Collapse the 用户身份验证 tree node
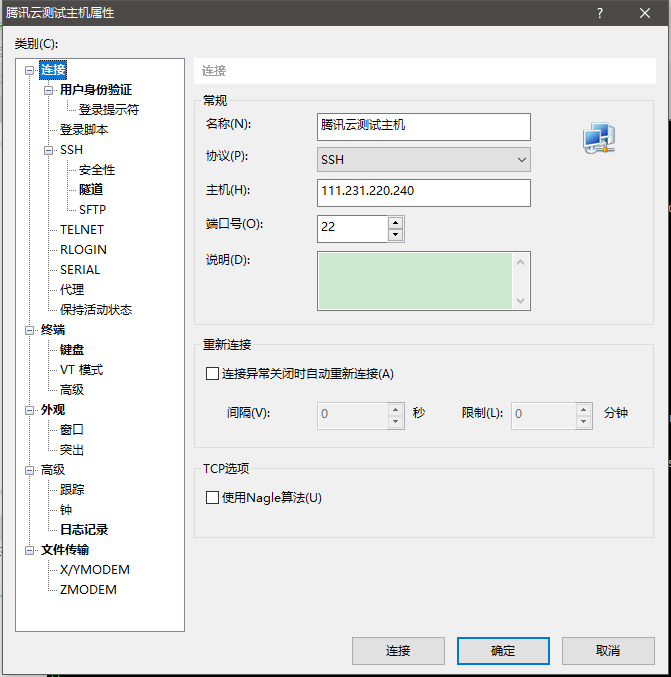The height and width of the screenshot is (677, 671). point(48,90)
